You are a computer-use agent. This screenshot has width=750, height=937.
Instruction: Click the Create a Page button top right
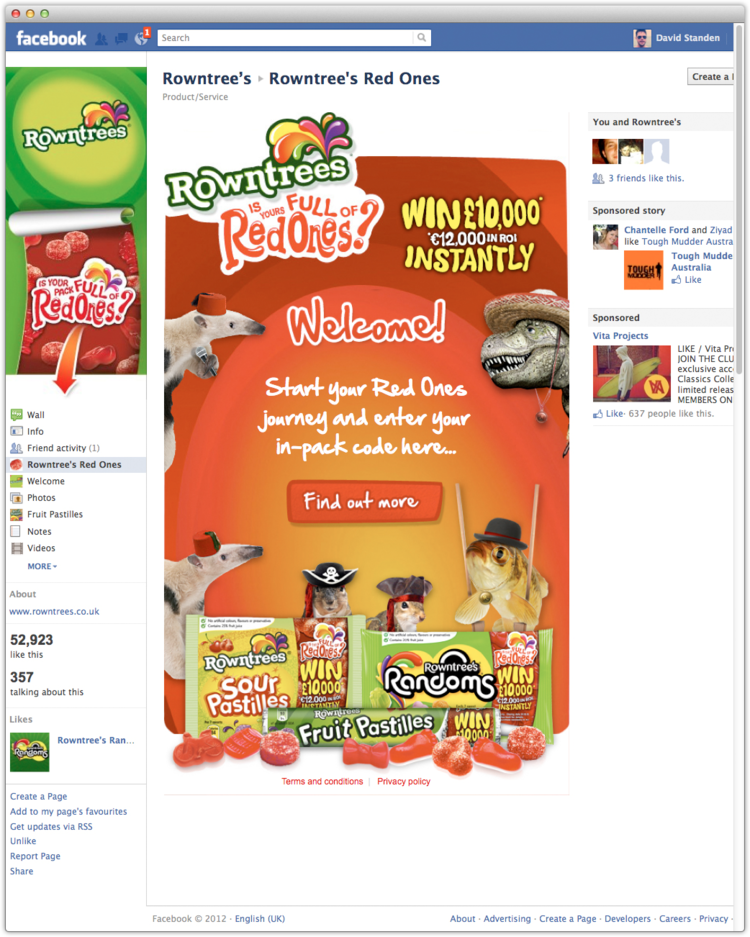711,76
